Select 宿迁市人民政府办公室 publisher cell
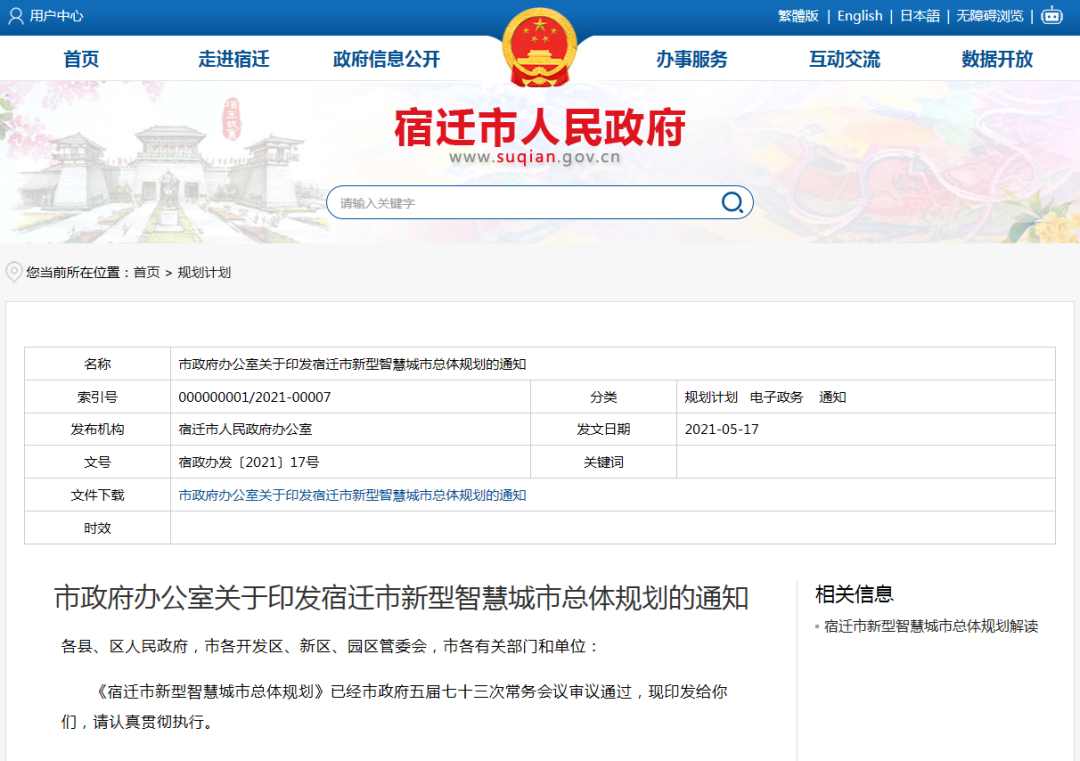 tap(351, 429)
